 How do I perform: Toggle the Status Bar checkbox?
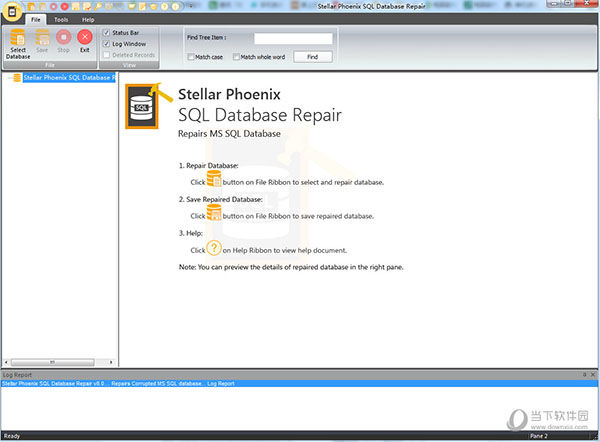coord(106,33)
